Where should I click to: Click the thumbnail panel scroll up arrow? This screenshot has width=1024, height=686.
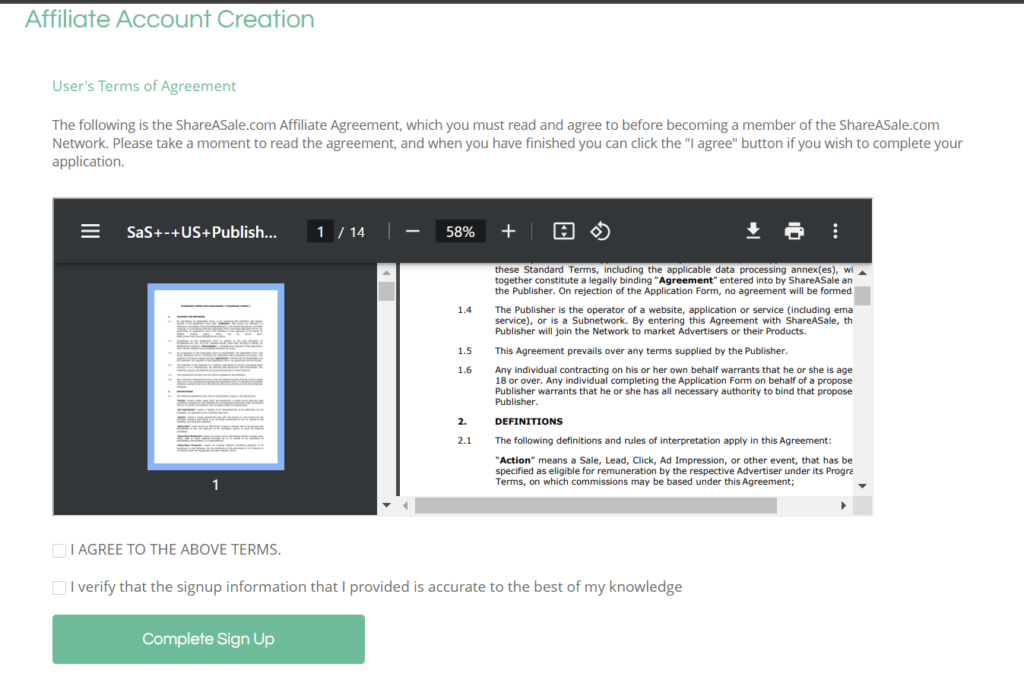387,272
